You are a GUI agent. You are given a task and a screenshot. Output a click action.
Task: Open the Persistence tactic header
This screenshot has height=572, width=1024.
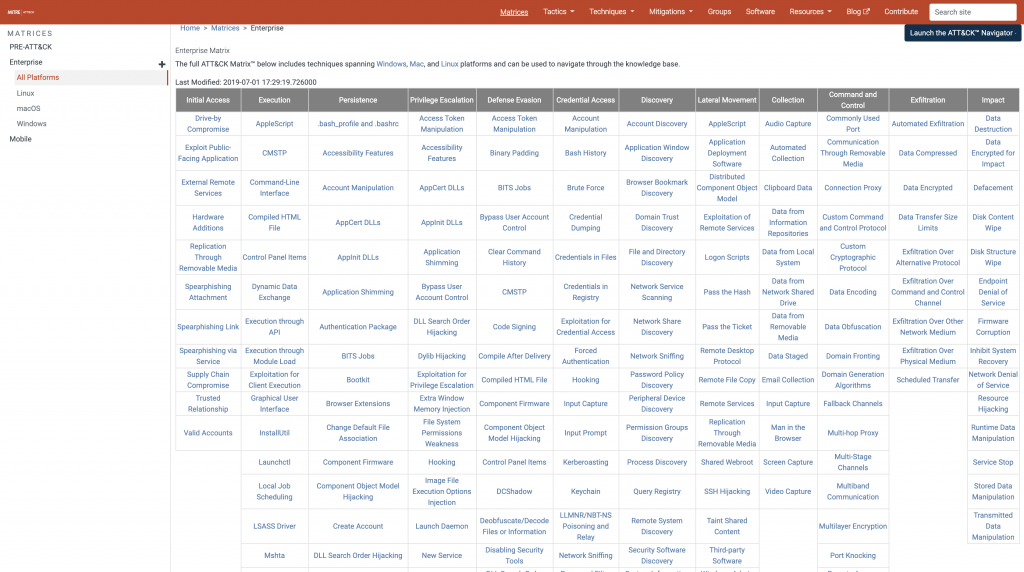358,100
